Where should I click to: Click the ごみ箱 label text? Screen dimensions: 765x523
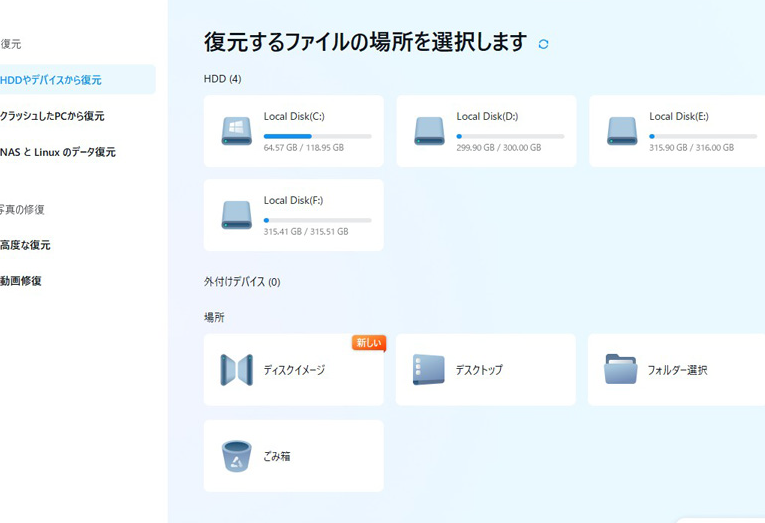(277, 456)
